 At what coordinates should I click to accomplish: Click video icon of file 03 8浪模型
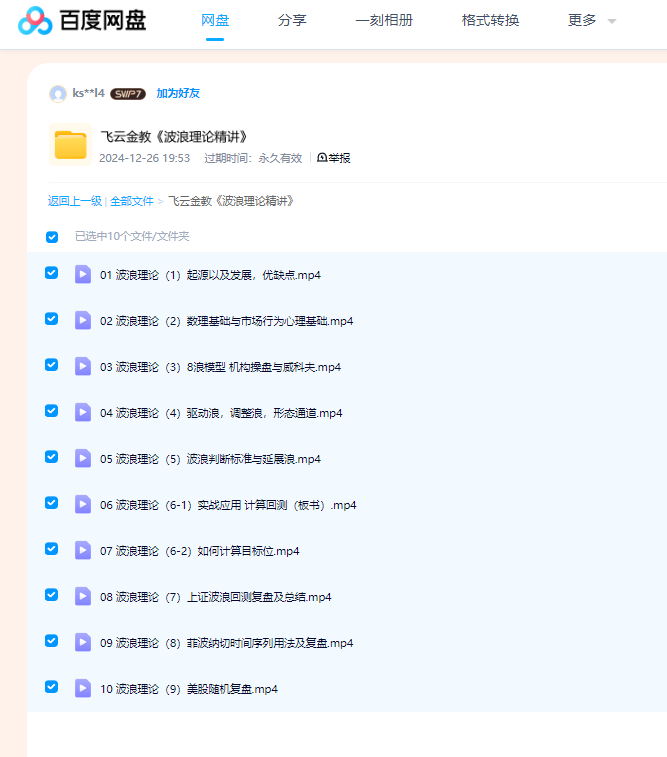(x=83, y=366)
